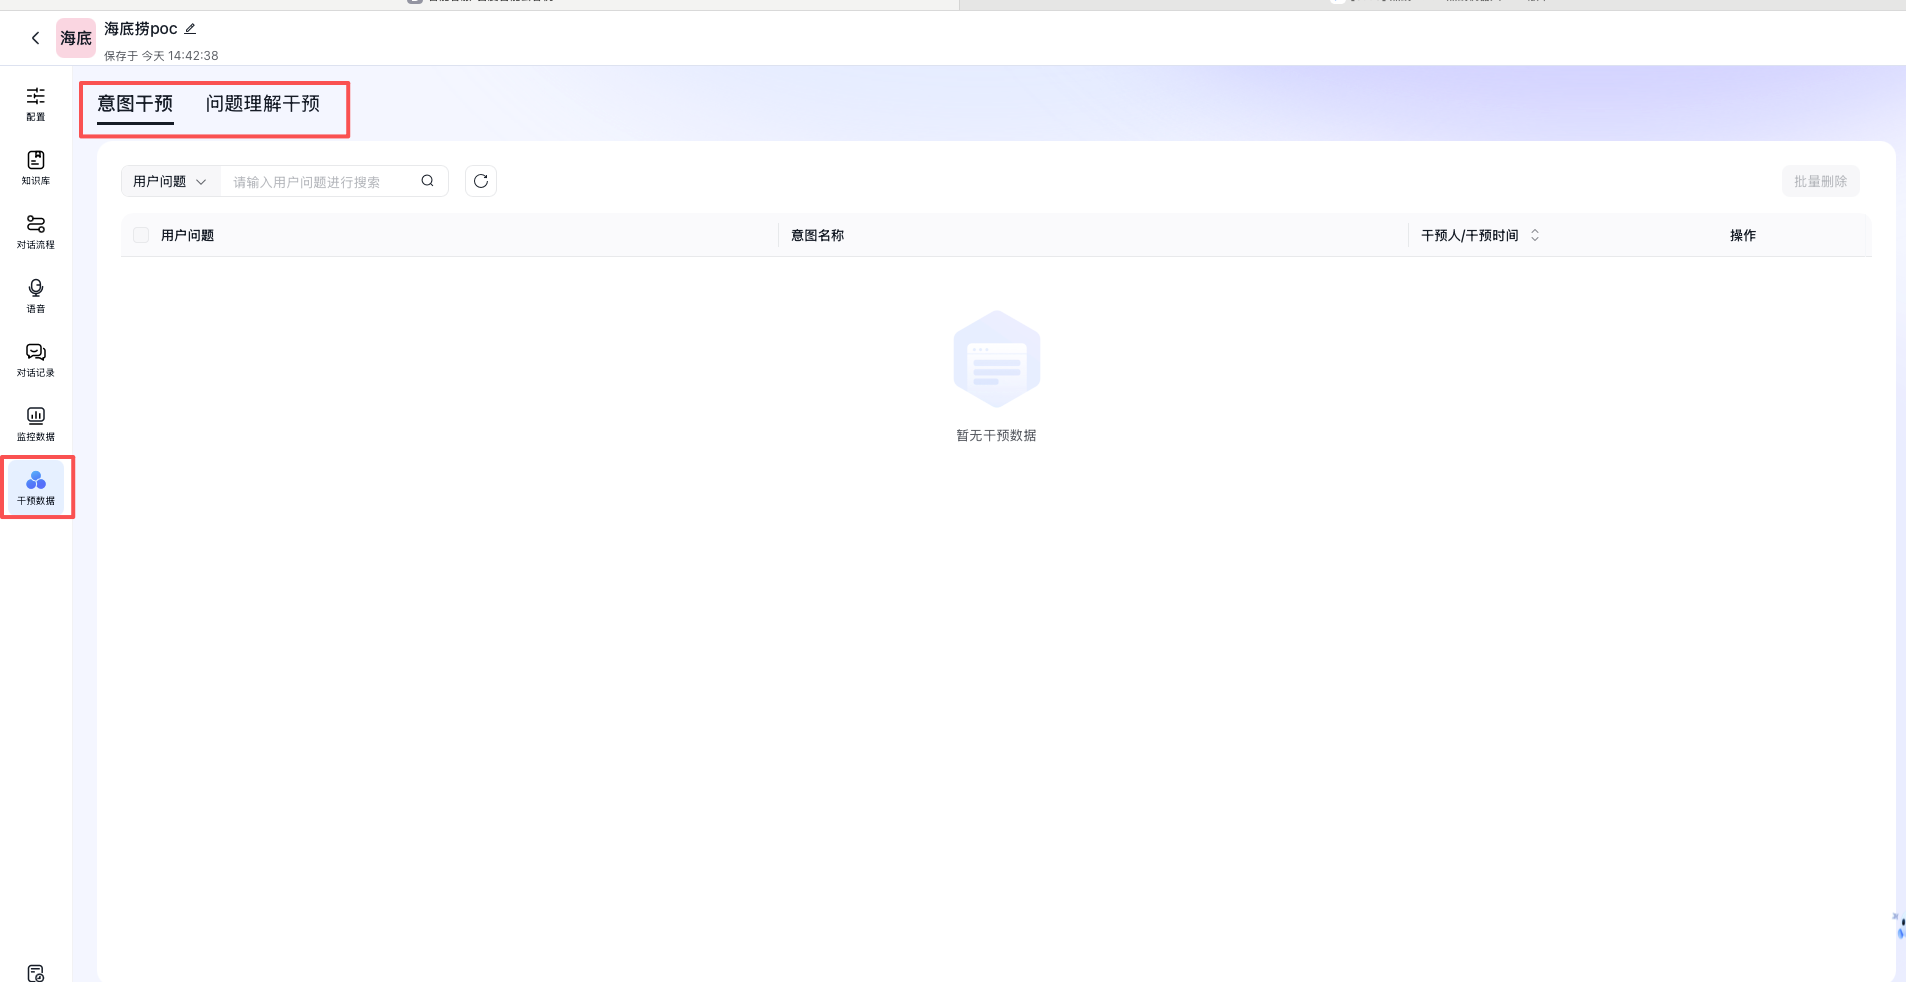Viewport: 1906px width, 982px height.
Task: Open the 监控数据 monitoring data panel
Action: pos(36,423)
